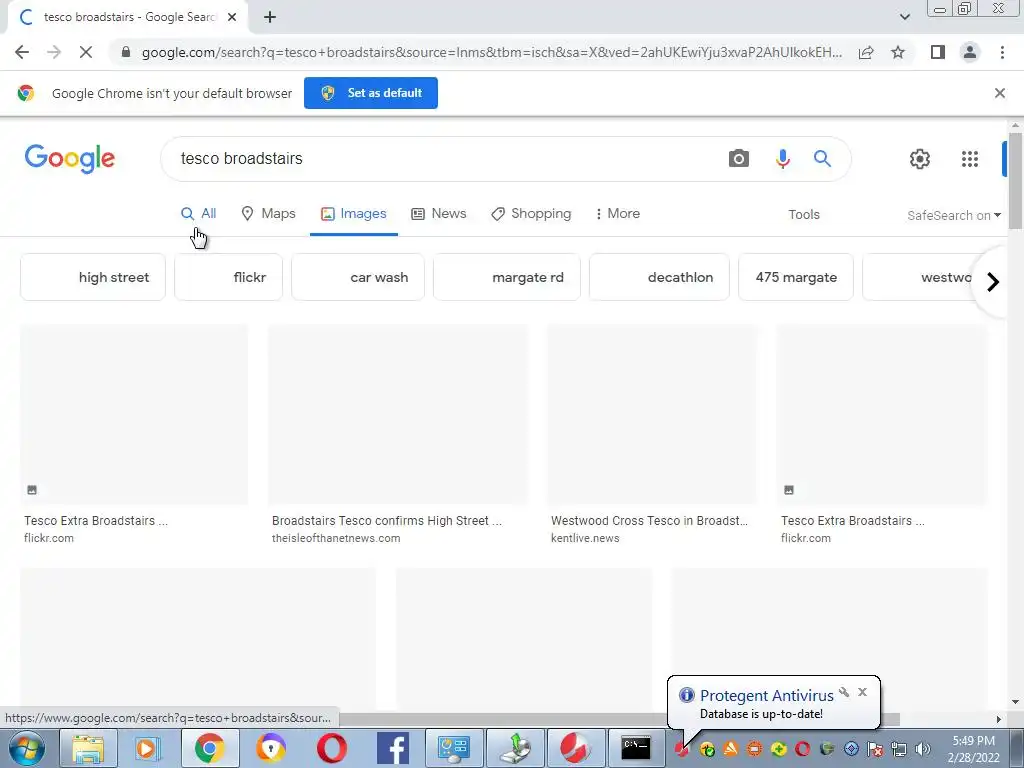1024x768 pixels.
Task: Select the Images tab
Action: [353, 214]
